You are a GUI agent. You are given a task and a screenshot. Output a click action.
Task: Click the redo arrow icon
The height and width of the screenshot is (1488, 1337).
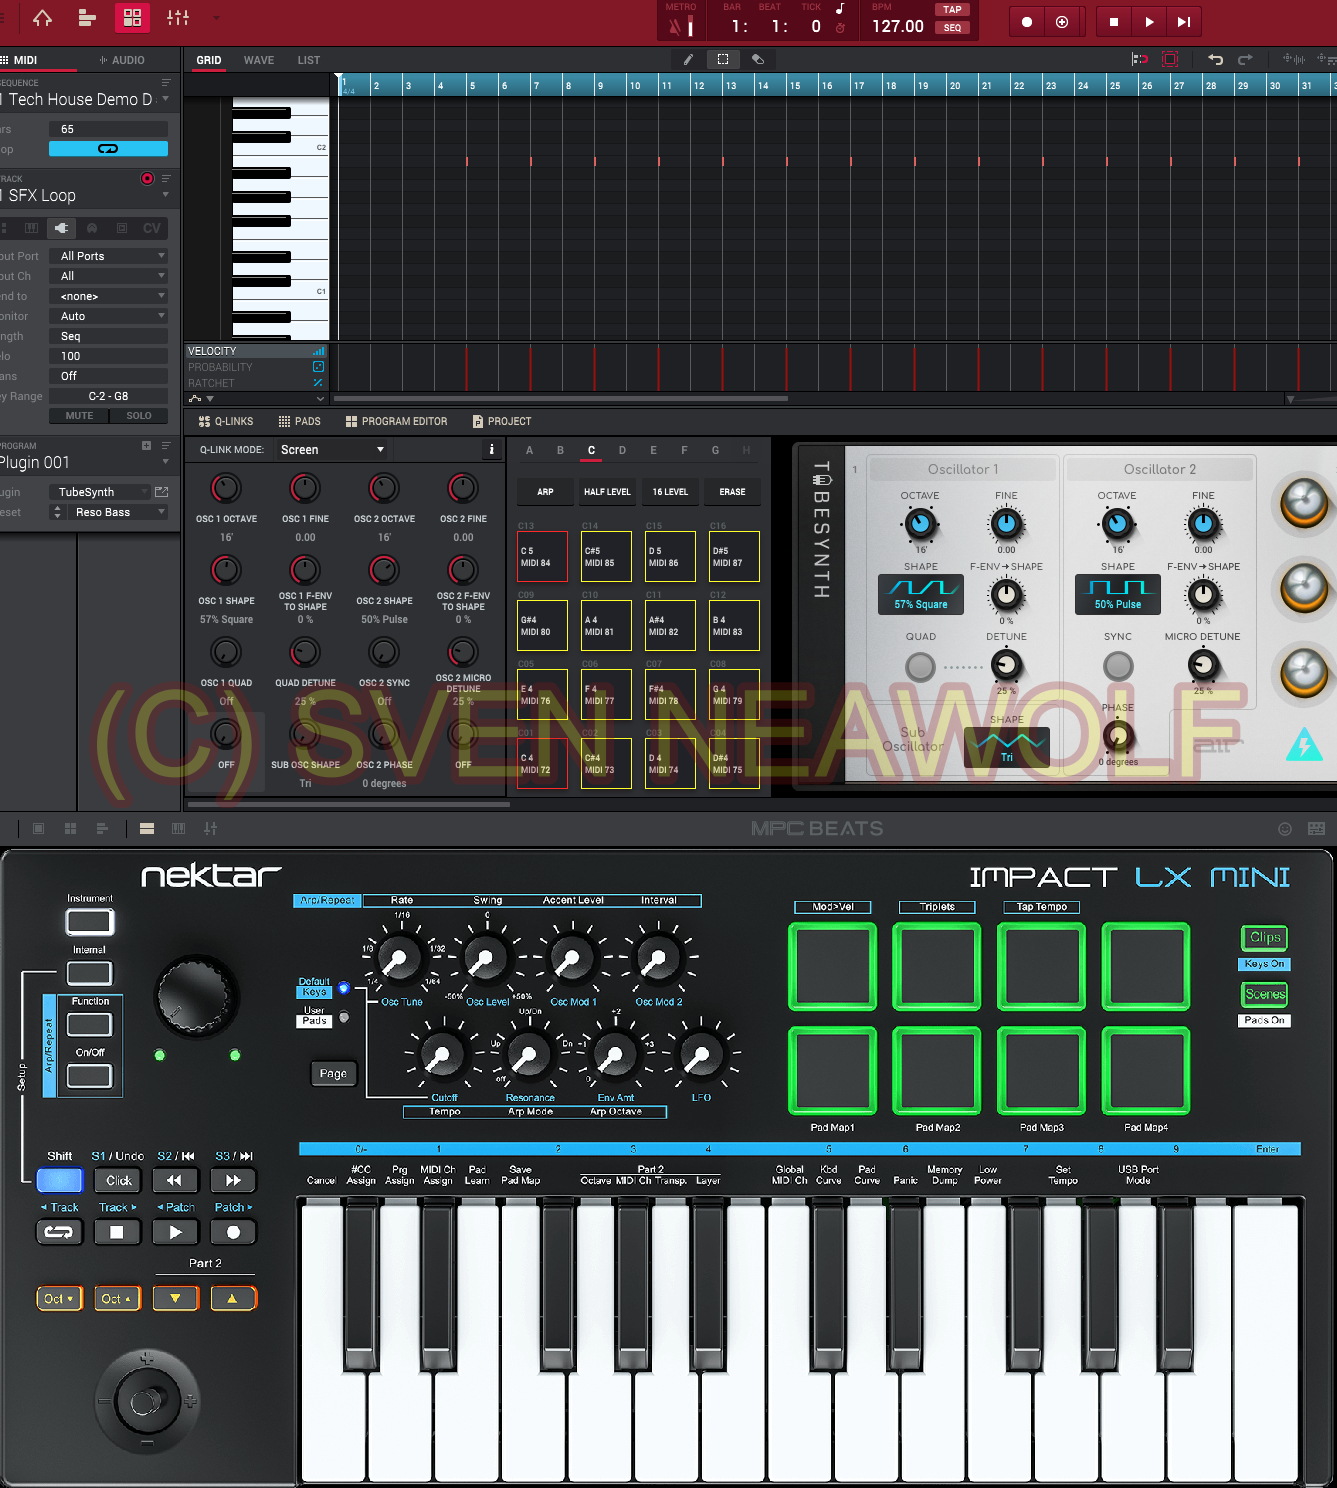click(1245, 60)
